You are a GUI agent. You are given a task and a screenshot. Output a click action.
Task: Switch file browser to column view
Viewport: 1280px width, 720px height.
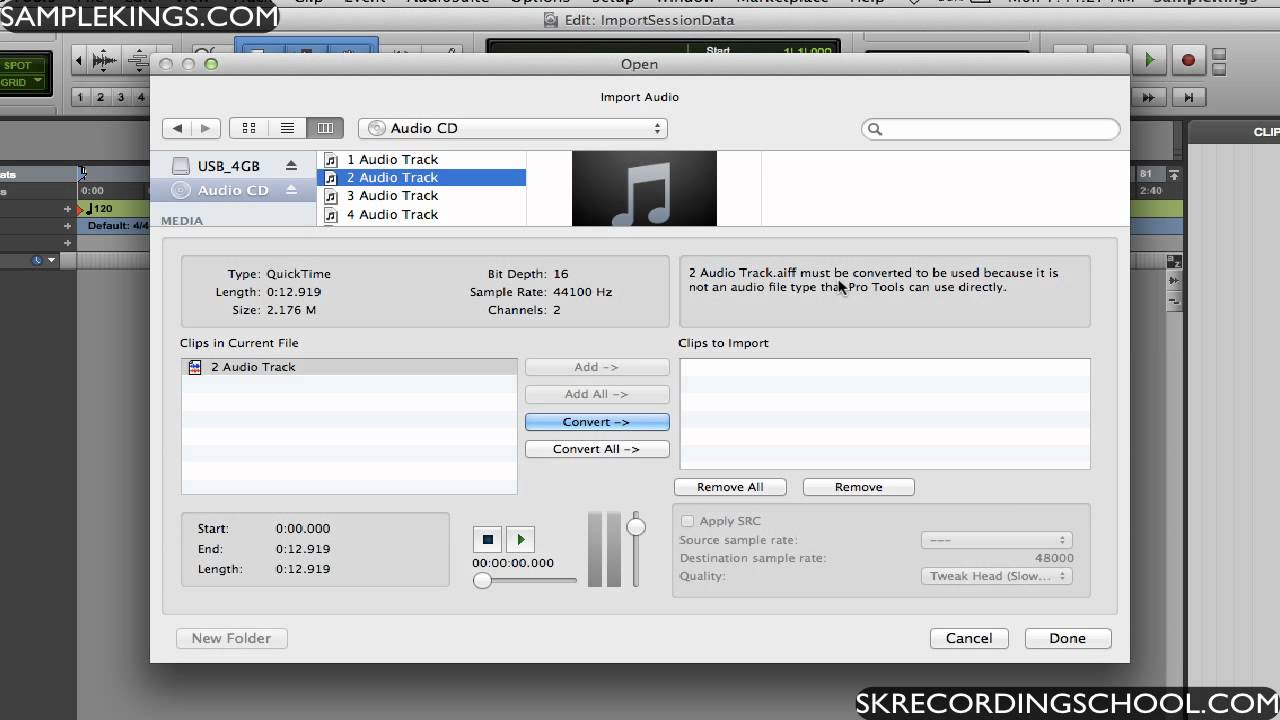(325, 128)
